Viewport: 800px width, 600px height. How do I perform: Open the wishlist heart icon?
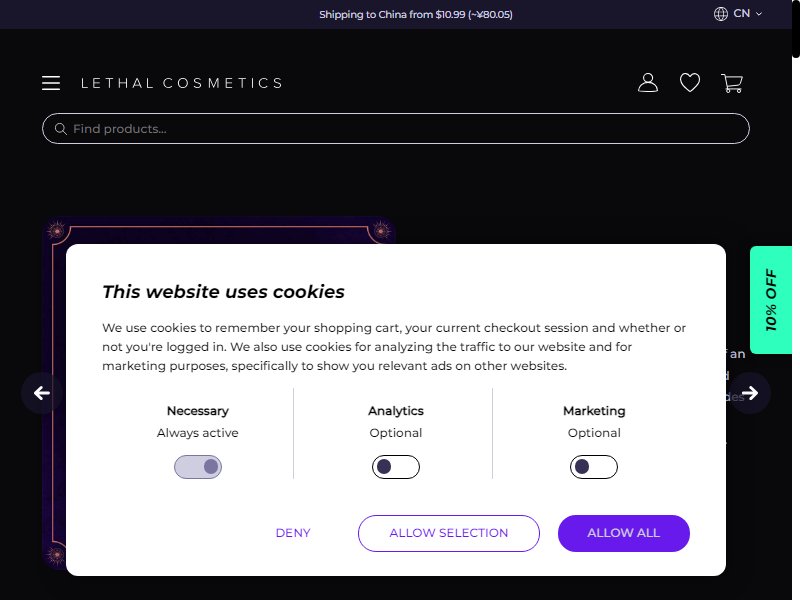coord(690,83)
